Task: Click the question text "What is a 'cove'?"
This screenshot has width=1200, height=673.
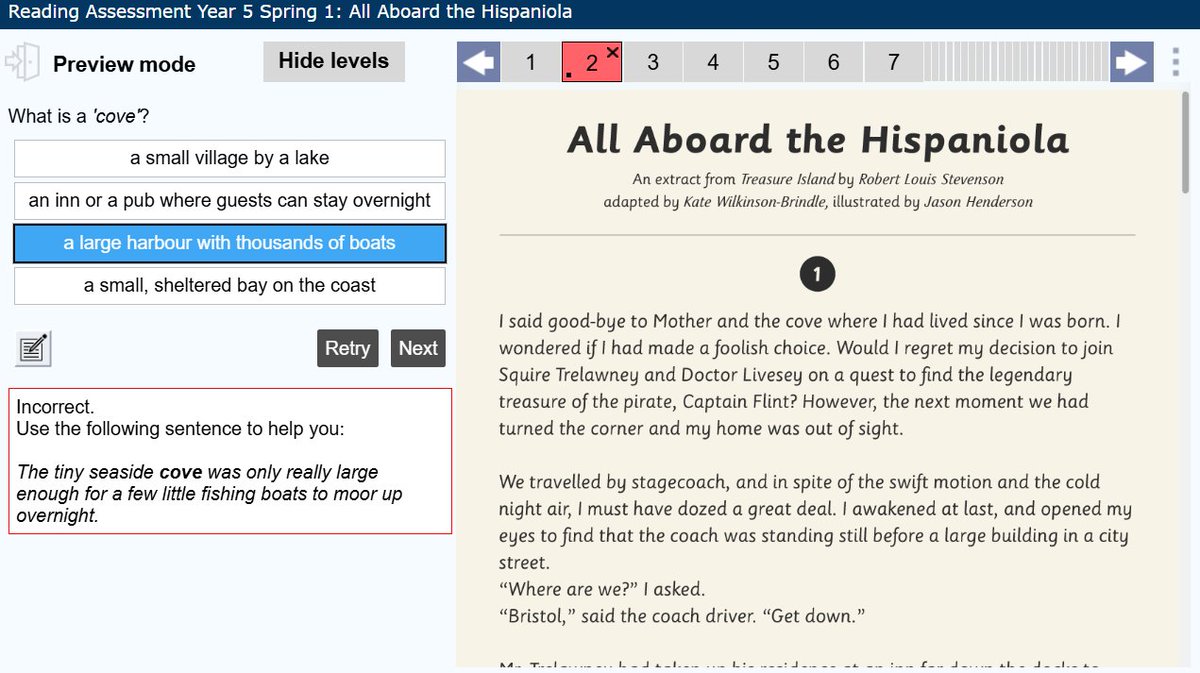Action: point(79,116)
